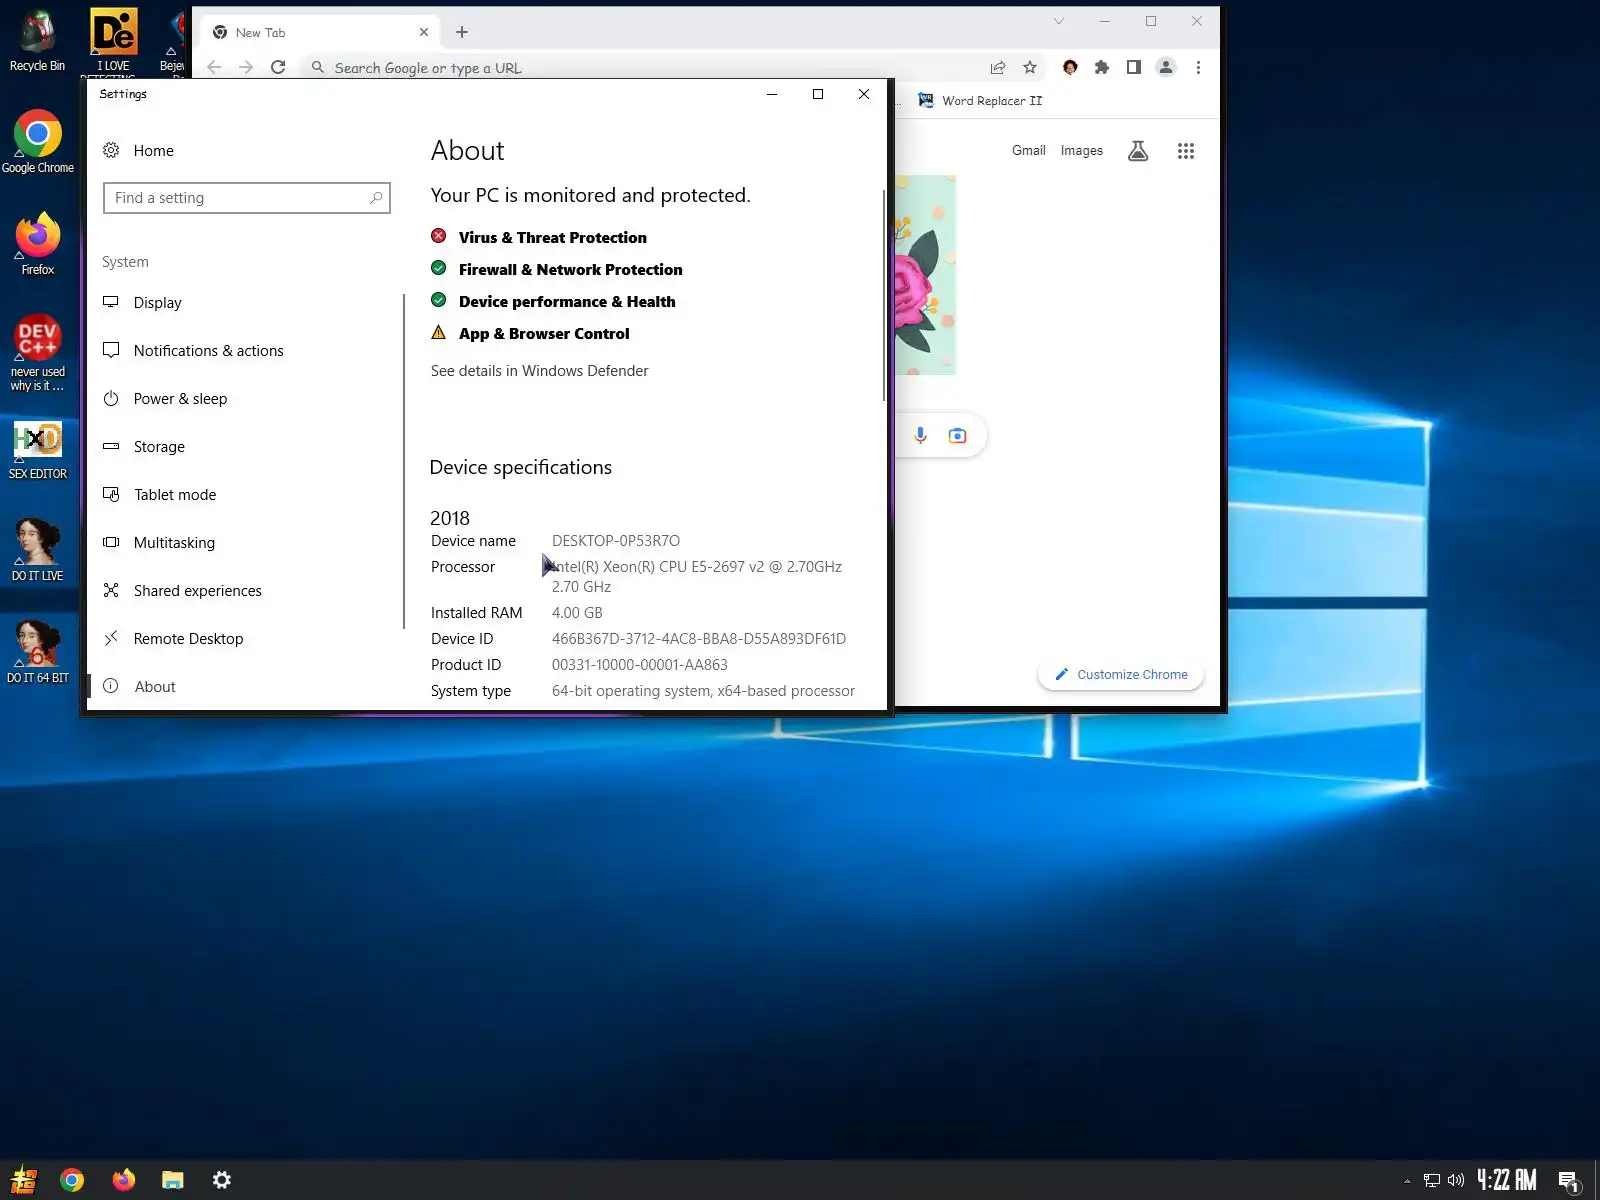Bookmark this tab with the star icon
This screenshot has height=1200, width=1600.
[1030, 67]
